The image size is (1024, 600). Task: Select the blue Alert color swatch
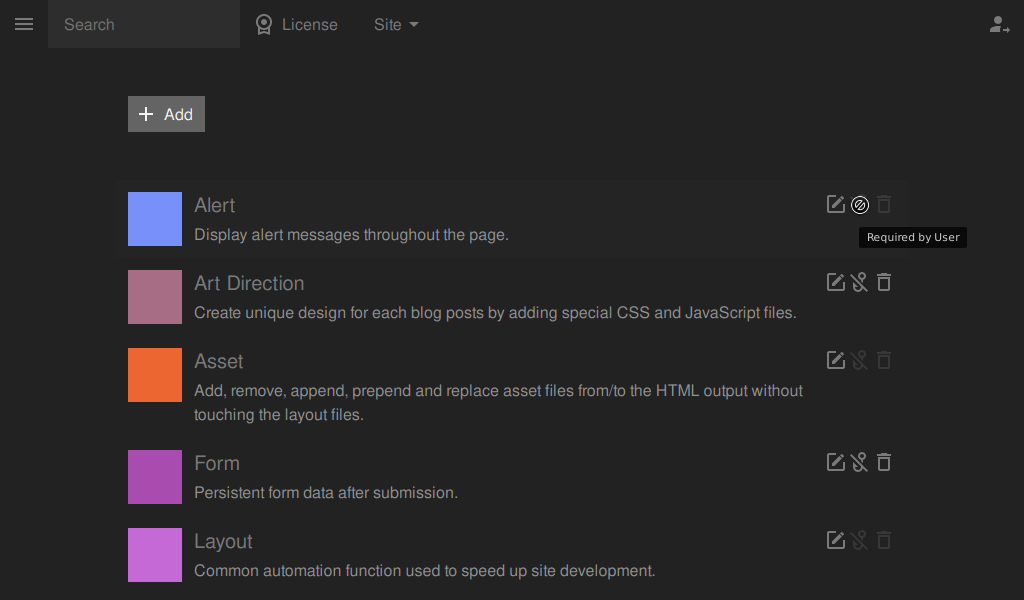pos(155,219)
